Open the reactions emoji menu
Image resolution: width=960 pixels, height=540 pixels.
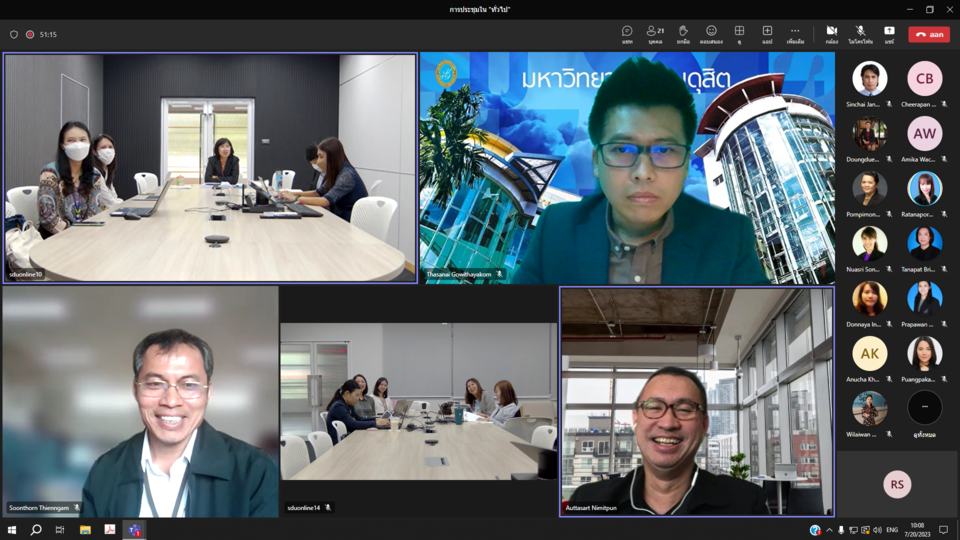pyautogui.click(x=711, y=34)
